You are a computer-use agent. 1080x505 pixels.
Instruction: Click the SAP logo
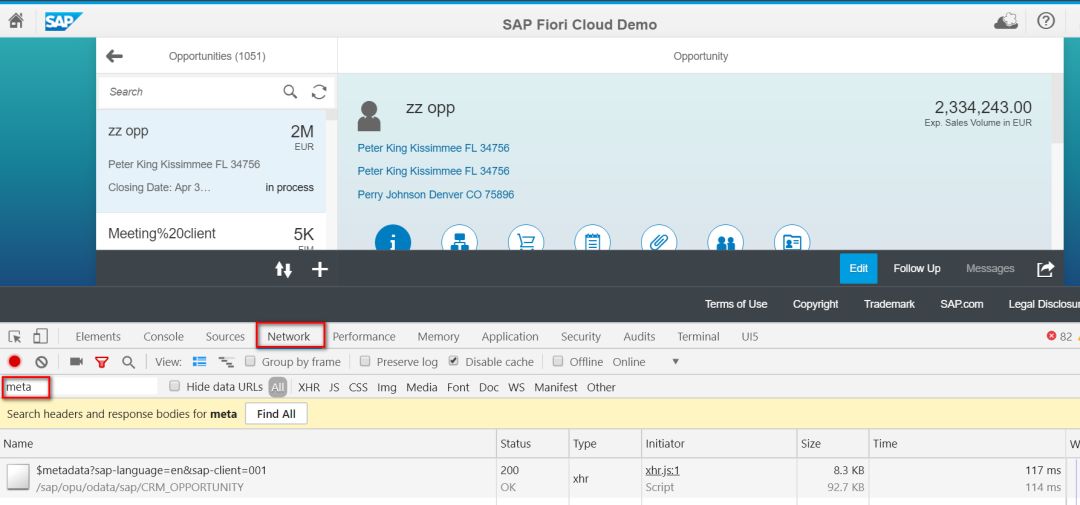click(x=63, y=21)
